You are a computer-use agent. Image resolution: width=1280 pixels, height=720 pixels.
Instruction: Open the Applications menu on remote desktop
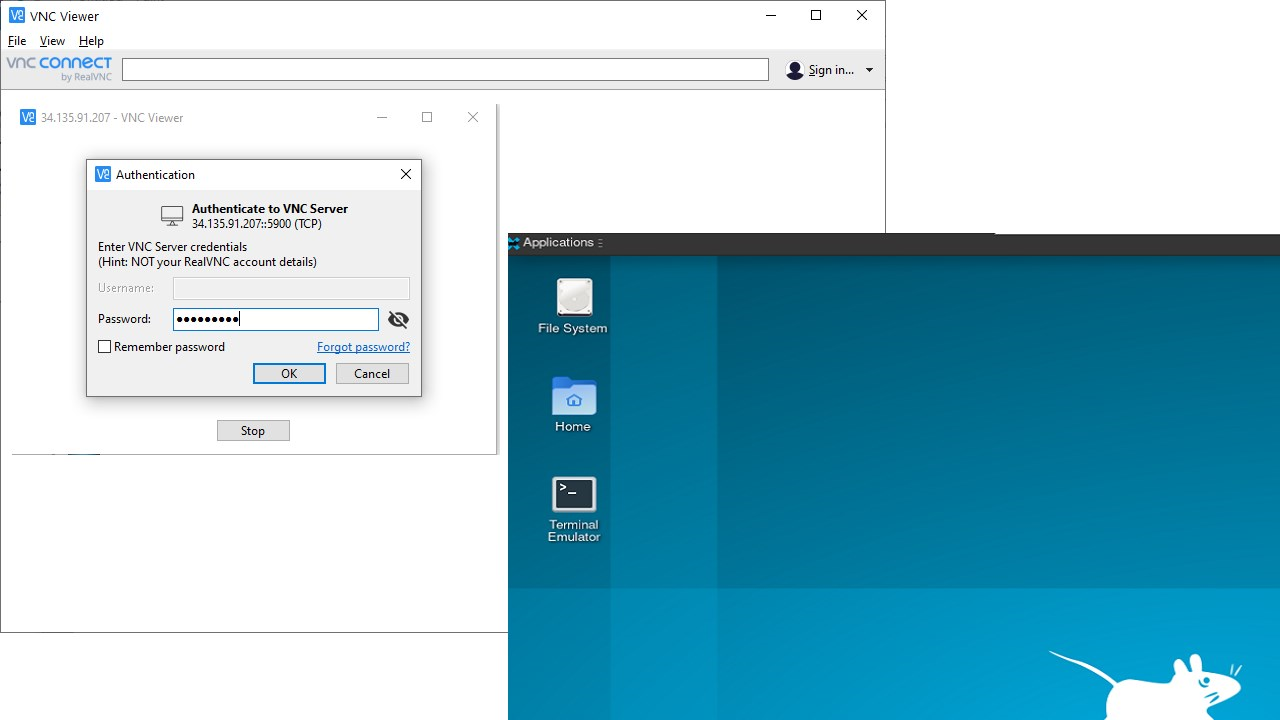[x=557, y=243]
